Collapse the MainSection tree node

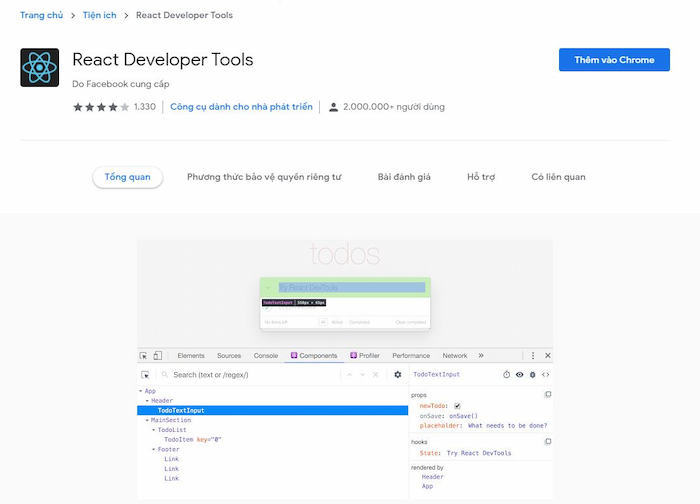[147, 420]
